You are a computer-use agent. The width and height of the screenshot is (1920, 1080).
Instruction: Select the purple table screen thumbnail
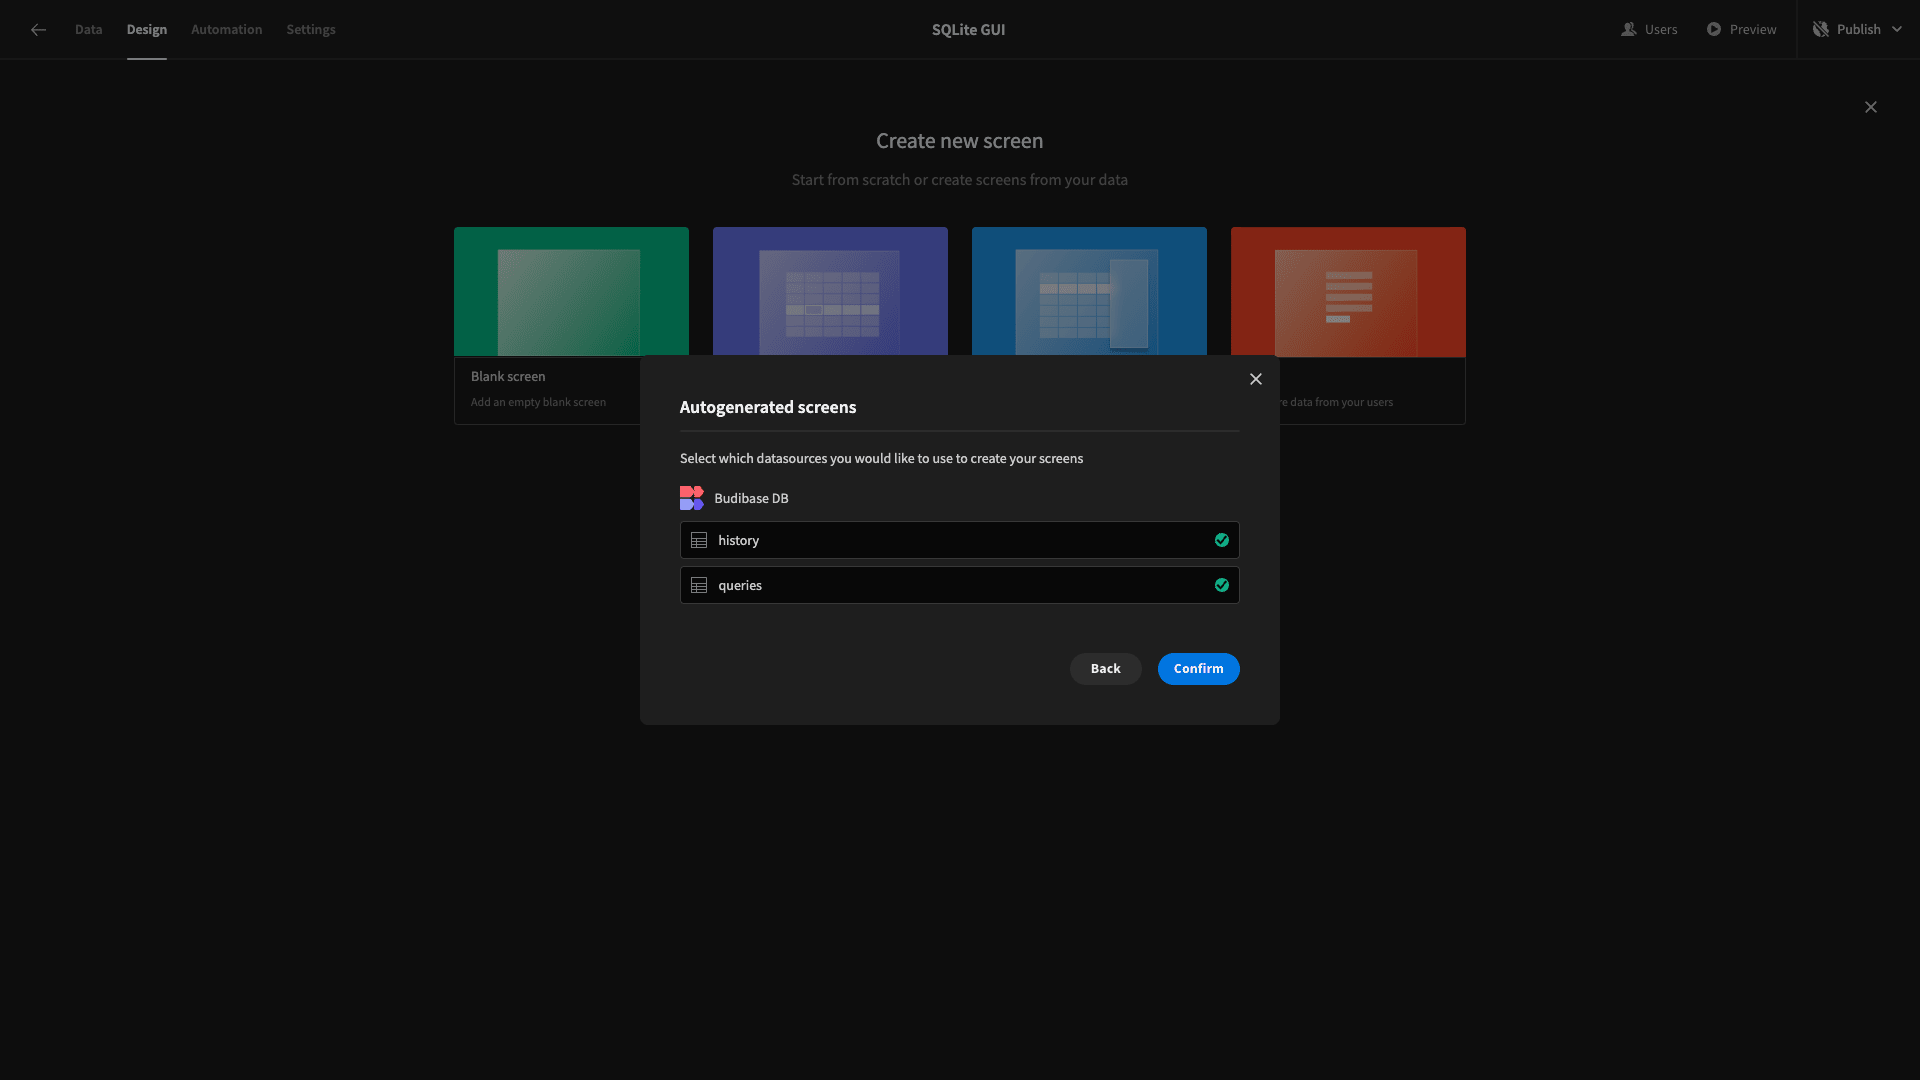(x=830, y=291)
